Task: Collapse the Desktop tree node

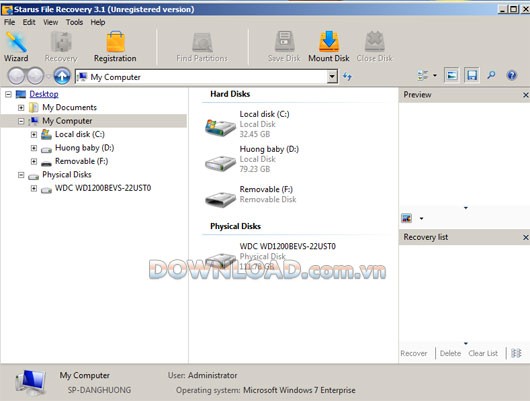Action: click(8, 94)
